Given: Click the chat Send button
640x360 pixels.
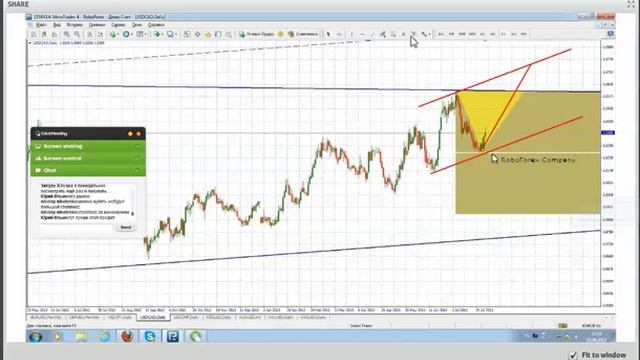Looking at the screenshot, I should 125,227.
